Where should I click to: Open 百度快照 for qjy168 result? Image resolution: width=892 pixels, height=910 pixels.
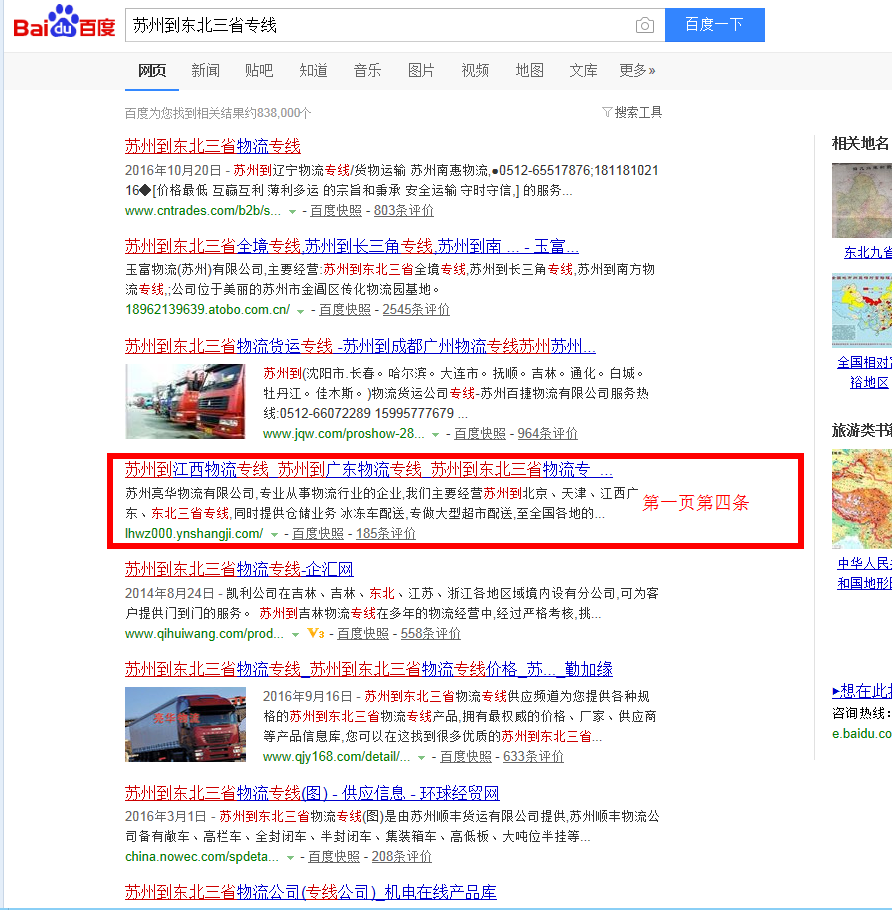pos(466,757)
